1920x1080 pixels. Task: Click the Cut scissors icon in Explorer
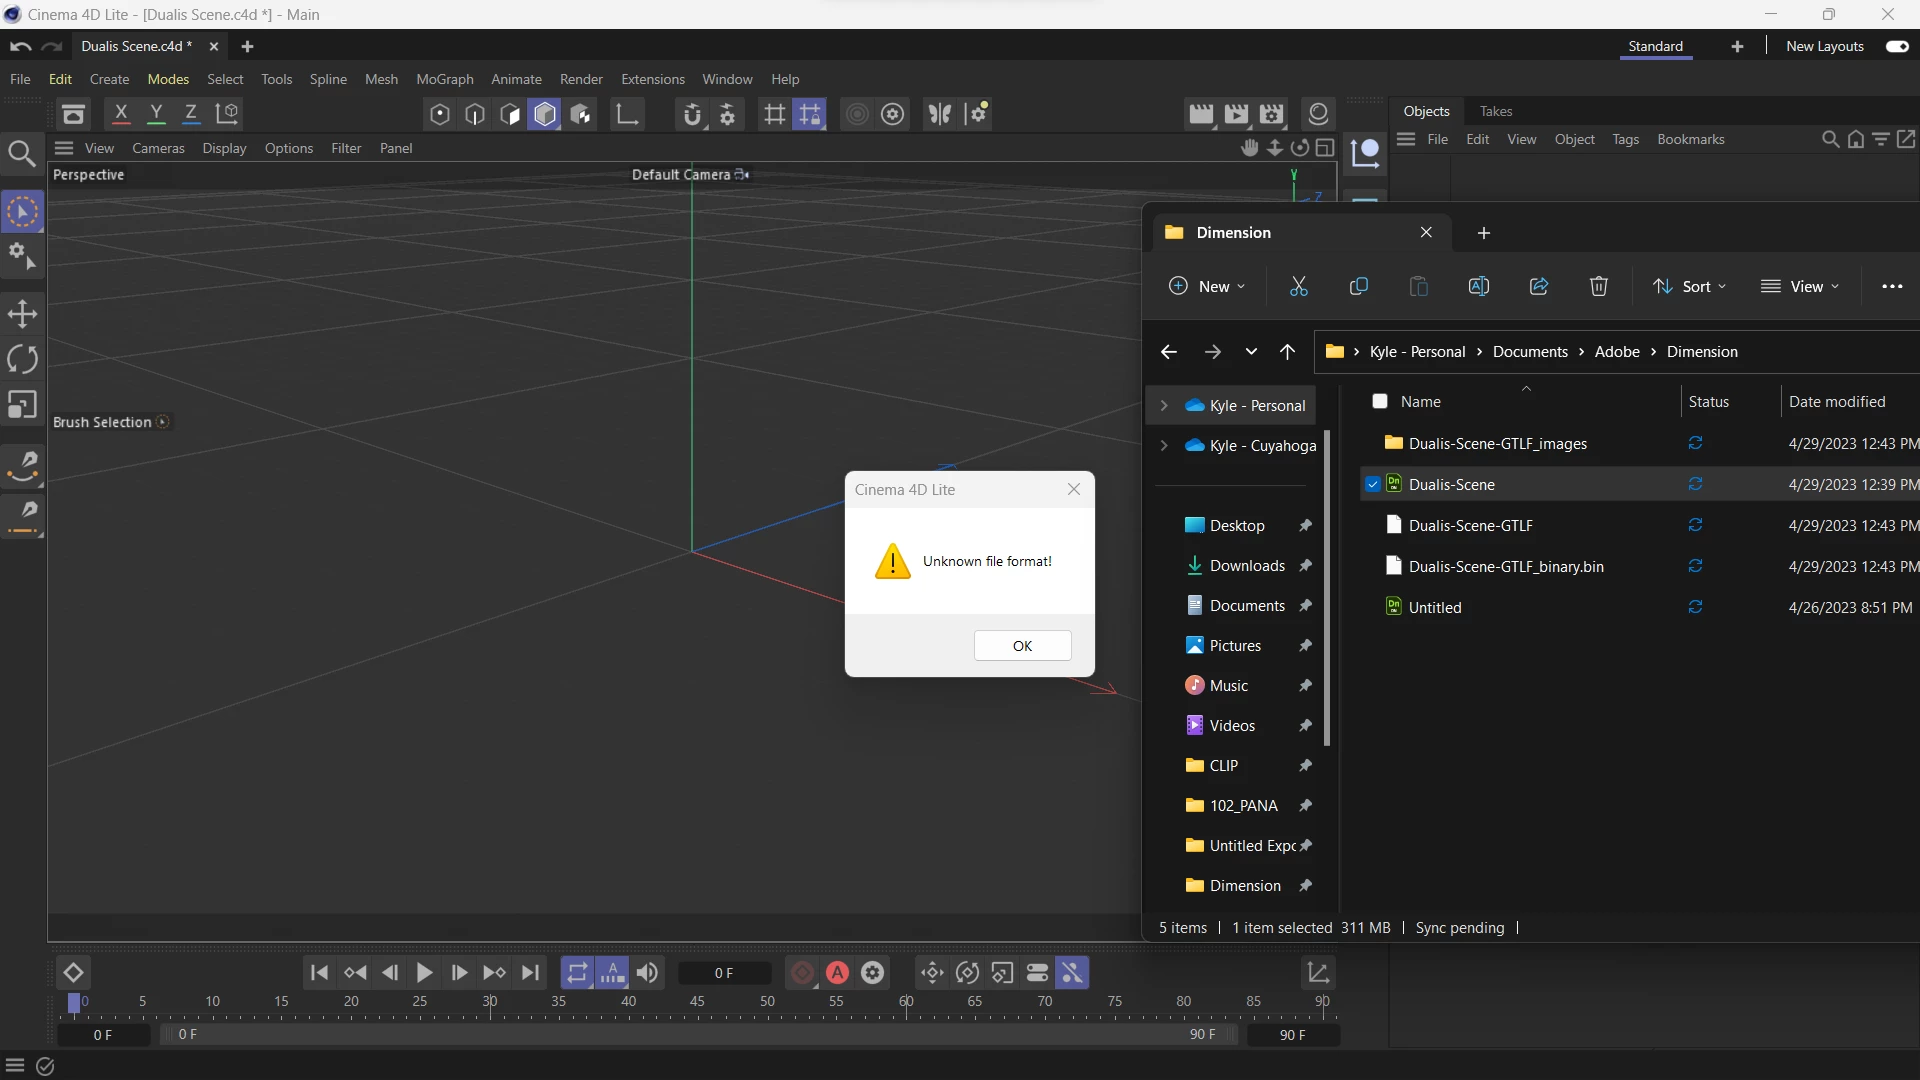click(x=1298, y=287)
